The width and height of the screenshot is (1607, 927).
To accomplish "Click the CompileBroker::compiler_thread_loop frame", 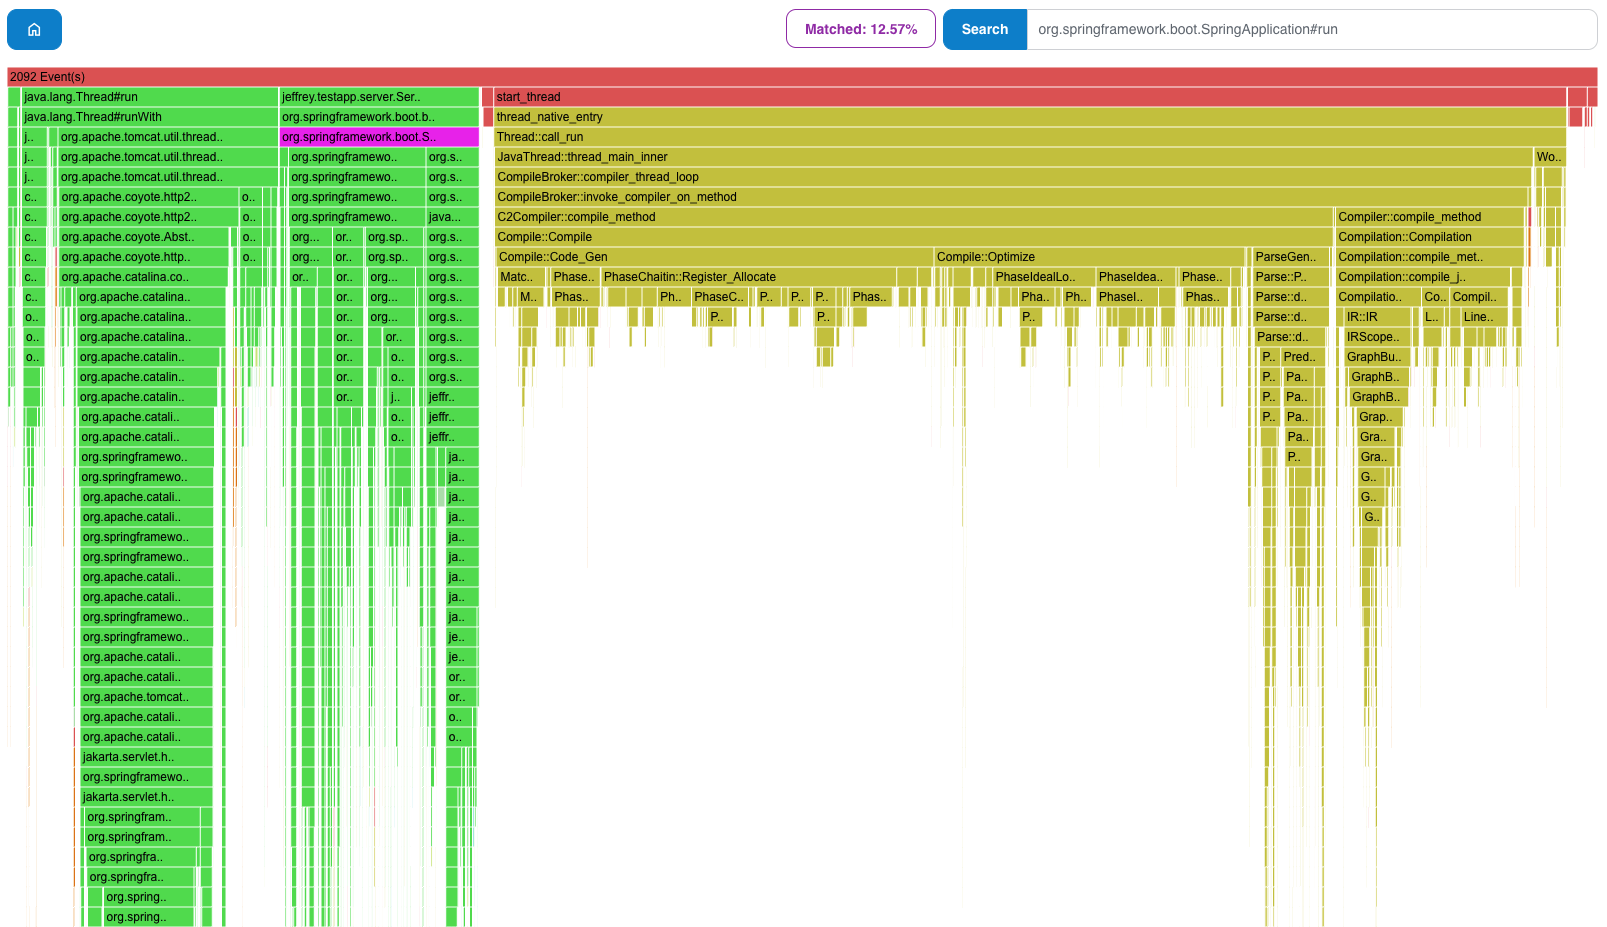I will click(1013, 177).
